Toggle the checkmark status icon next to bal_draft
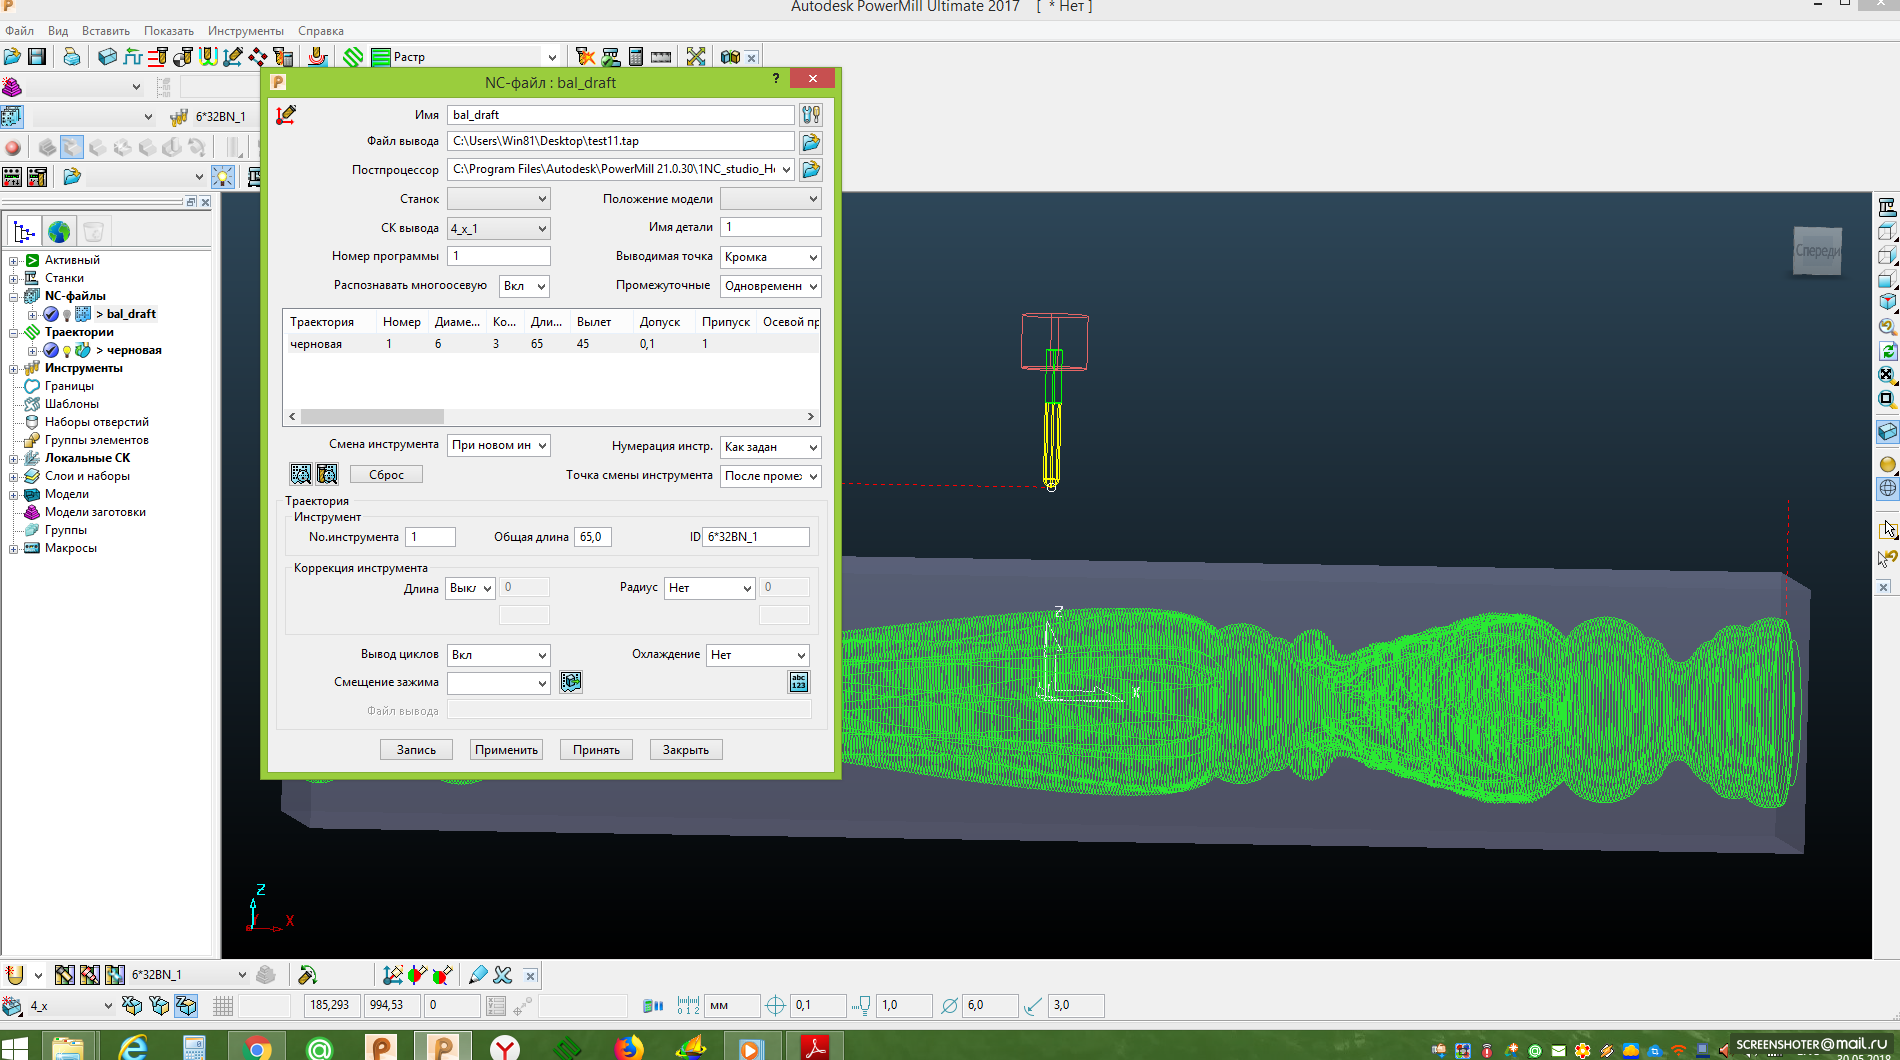The height and width of the screenshot is (1060, 1900). [51, 315]
